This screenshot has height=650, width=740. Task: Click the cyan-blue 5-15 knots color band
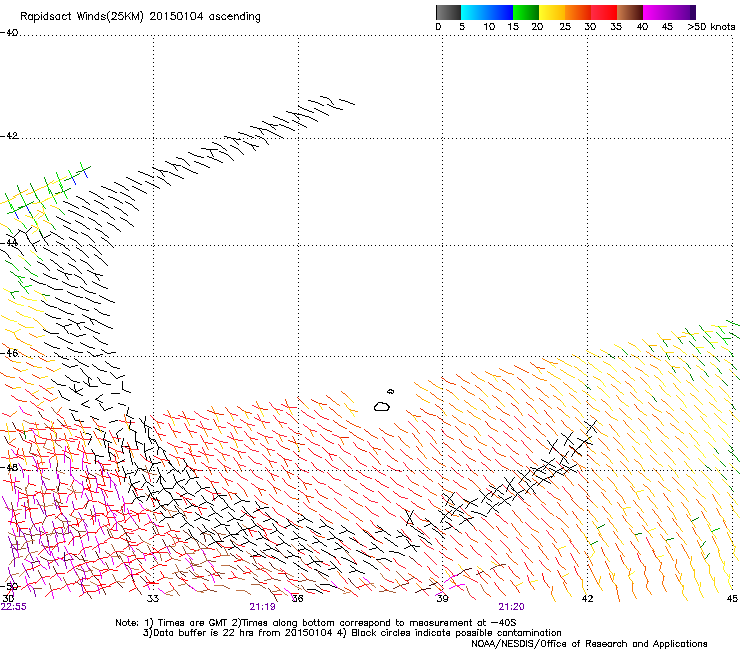click(x=487, y=12)
